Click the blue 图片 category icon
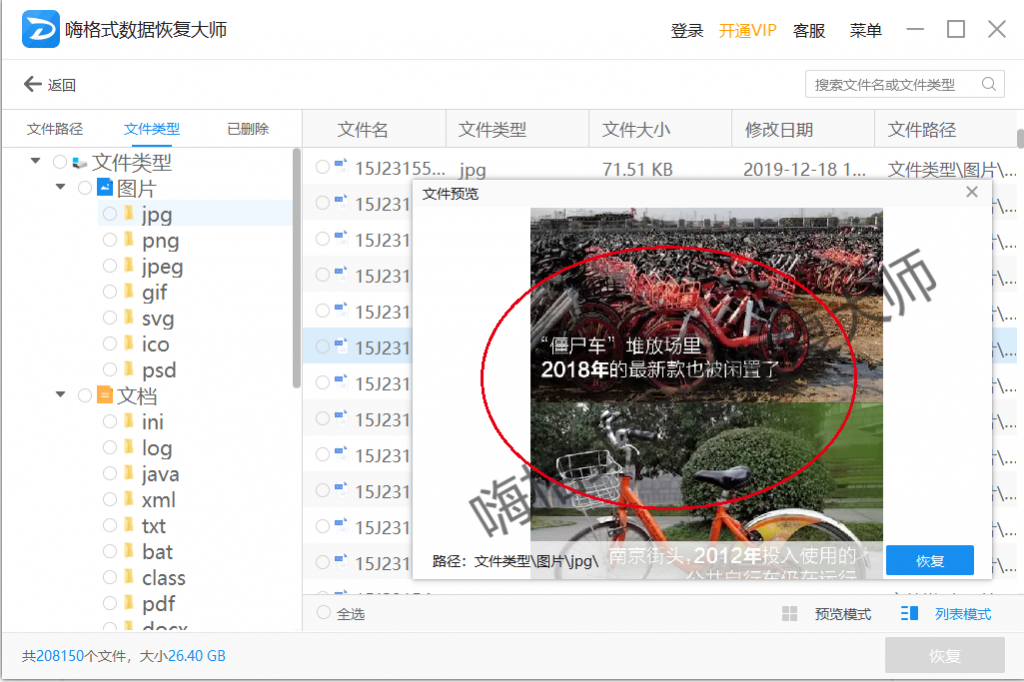Screen dimensions: 1024x682 click(105, 187)
